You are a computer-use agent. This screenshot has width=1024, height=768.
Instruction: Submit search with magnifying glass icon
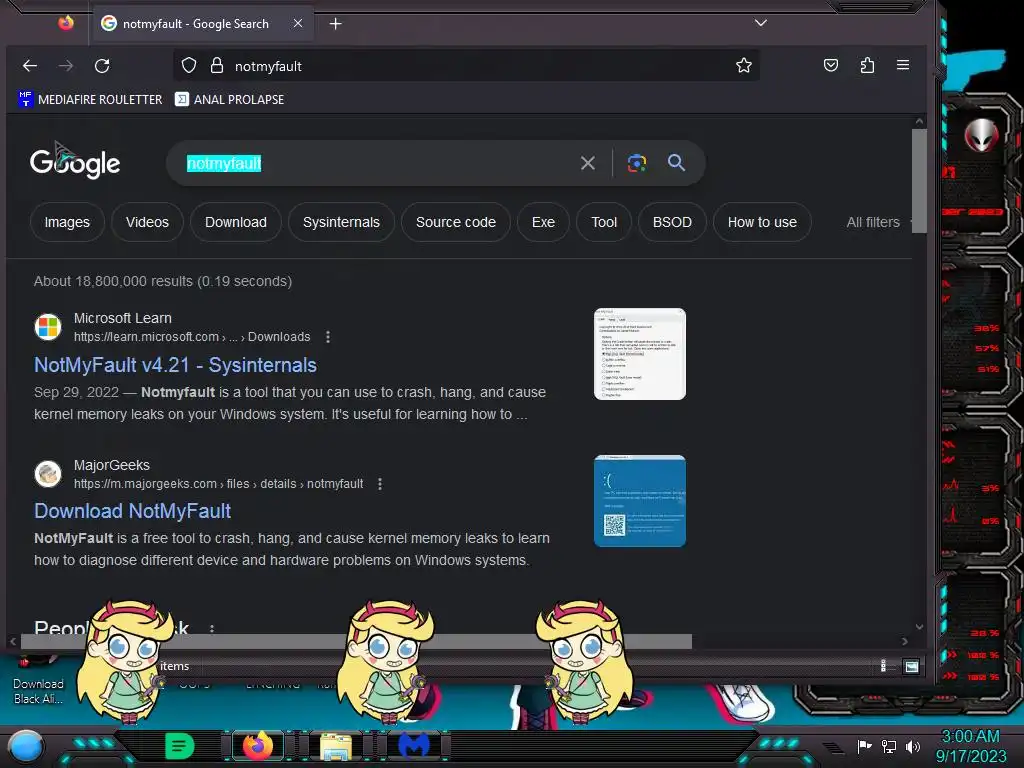pyautogui.click(x=677, y=163)
